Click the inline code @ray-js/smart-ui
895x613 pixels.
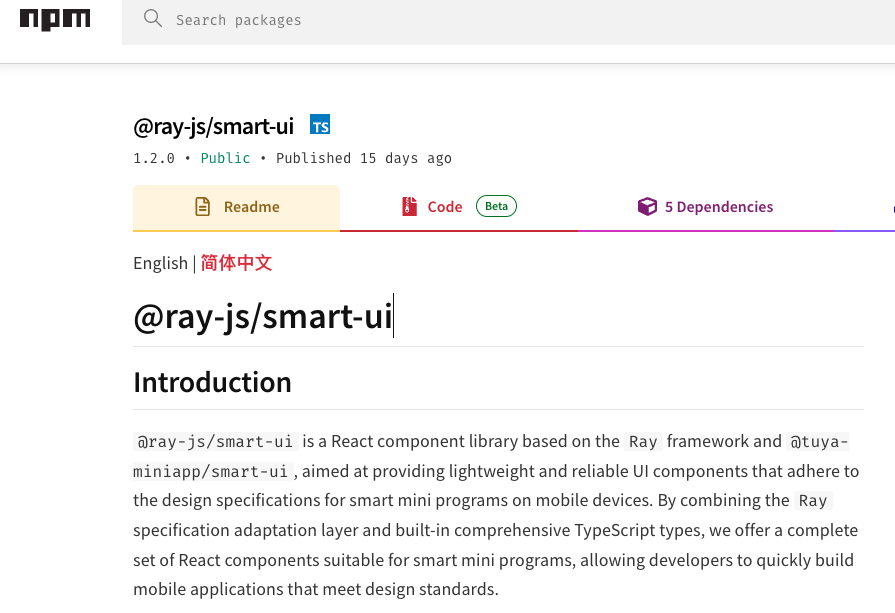(215, 441)
